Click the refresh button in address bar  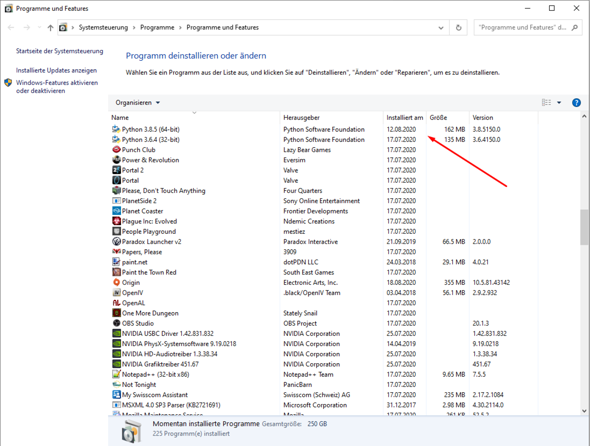458,27
